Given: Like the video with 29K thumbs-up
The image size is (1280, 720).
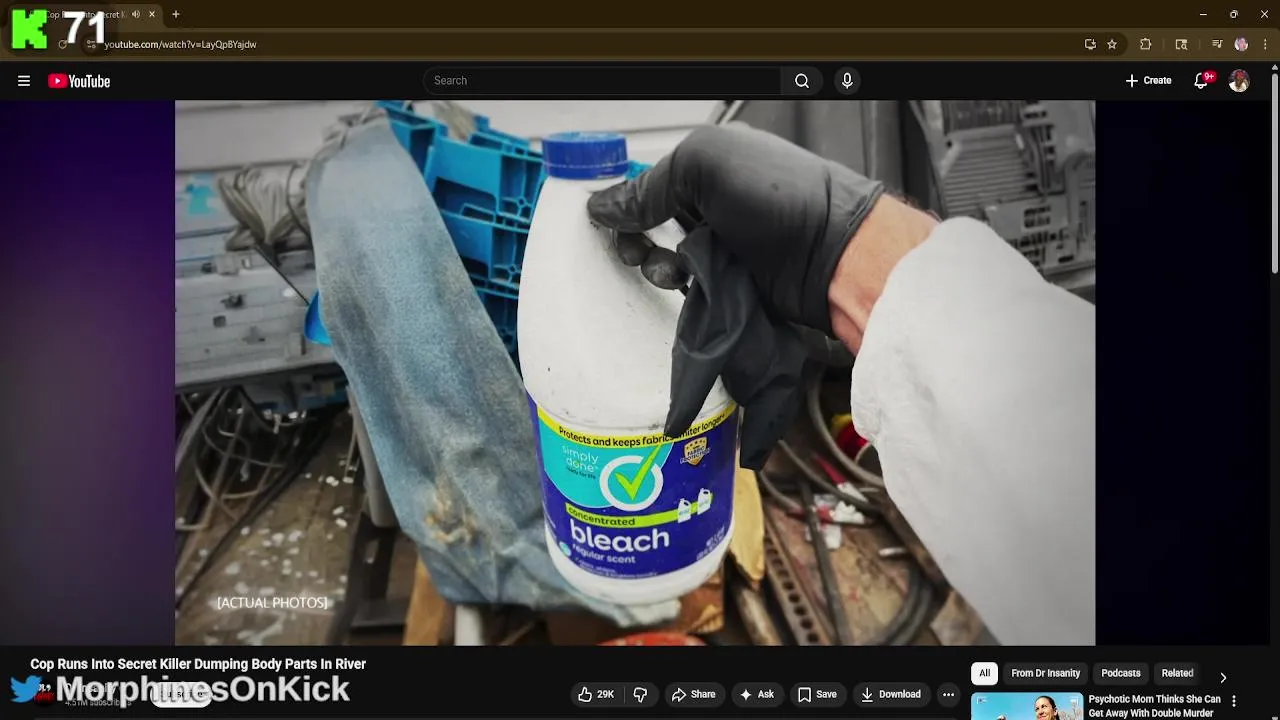Looking at the screenshot, I should point(596,694).
